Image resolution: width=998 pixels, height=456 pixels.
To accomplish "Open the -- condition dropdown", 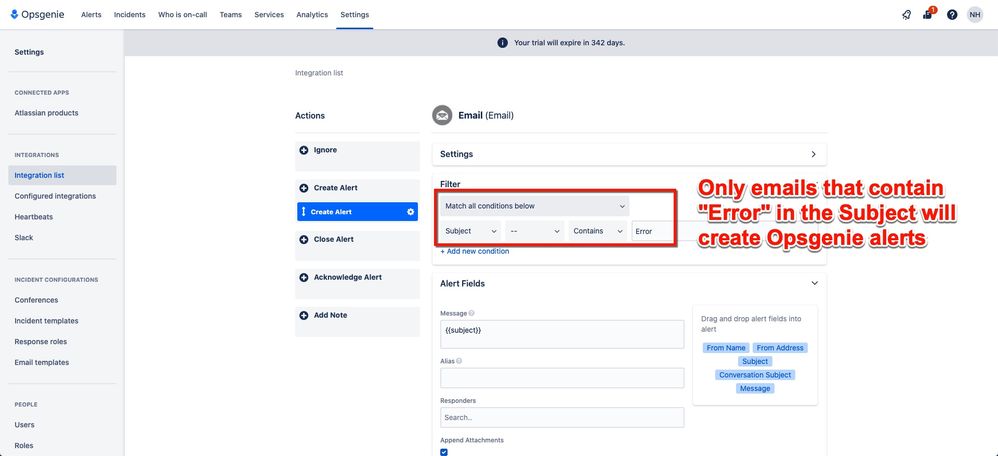I will [x=535, y=231].
